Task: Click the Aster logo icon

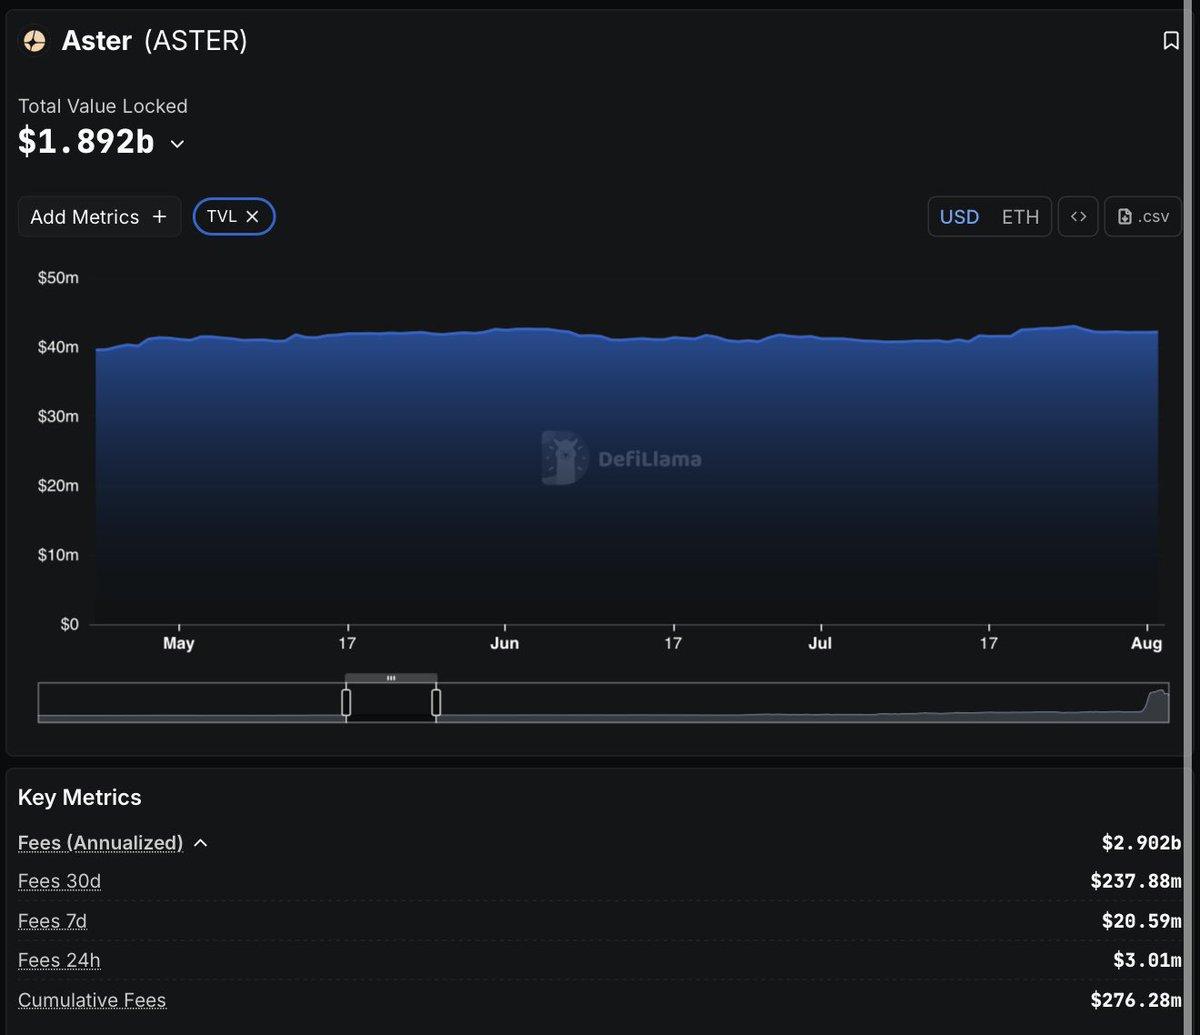Action: [x=34, y=41]
